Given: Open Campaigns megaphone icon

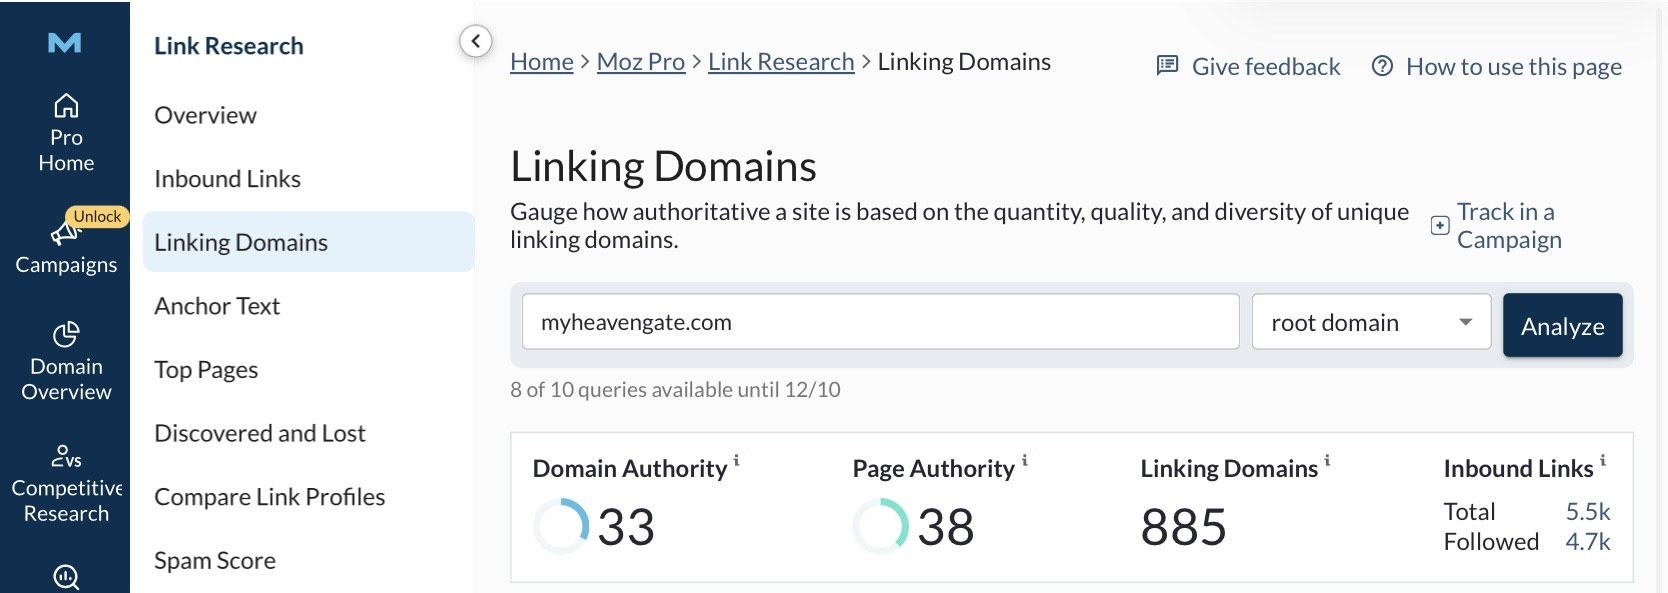Looking at the screenshot, I should click(x=64, y=234).
